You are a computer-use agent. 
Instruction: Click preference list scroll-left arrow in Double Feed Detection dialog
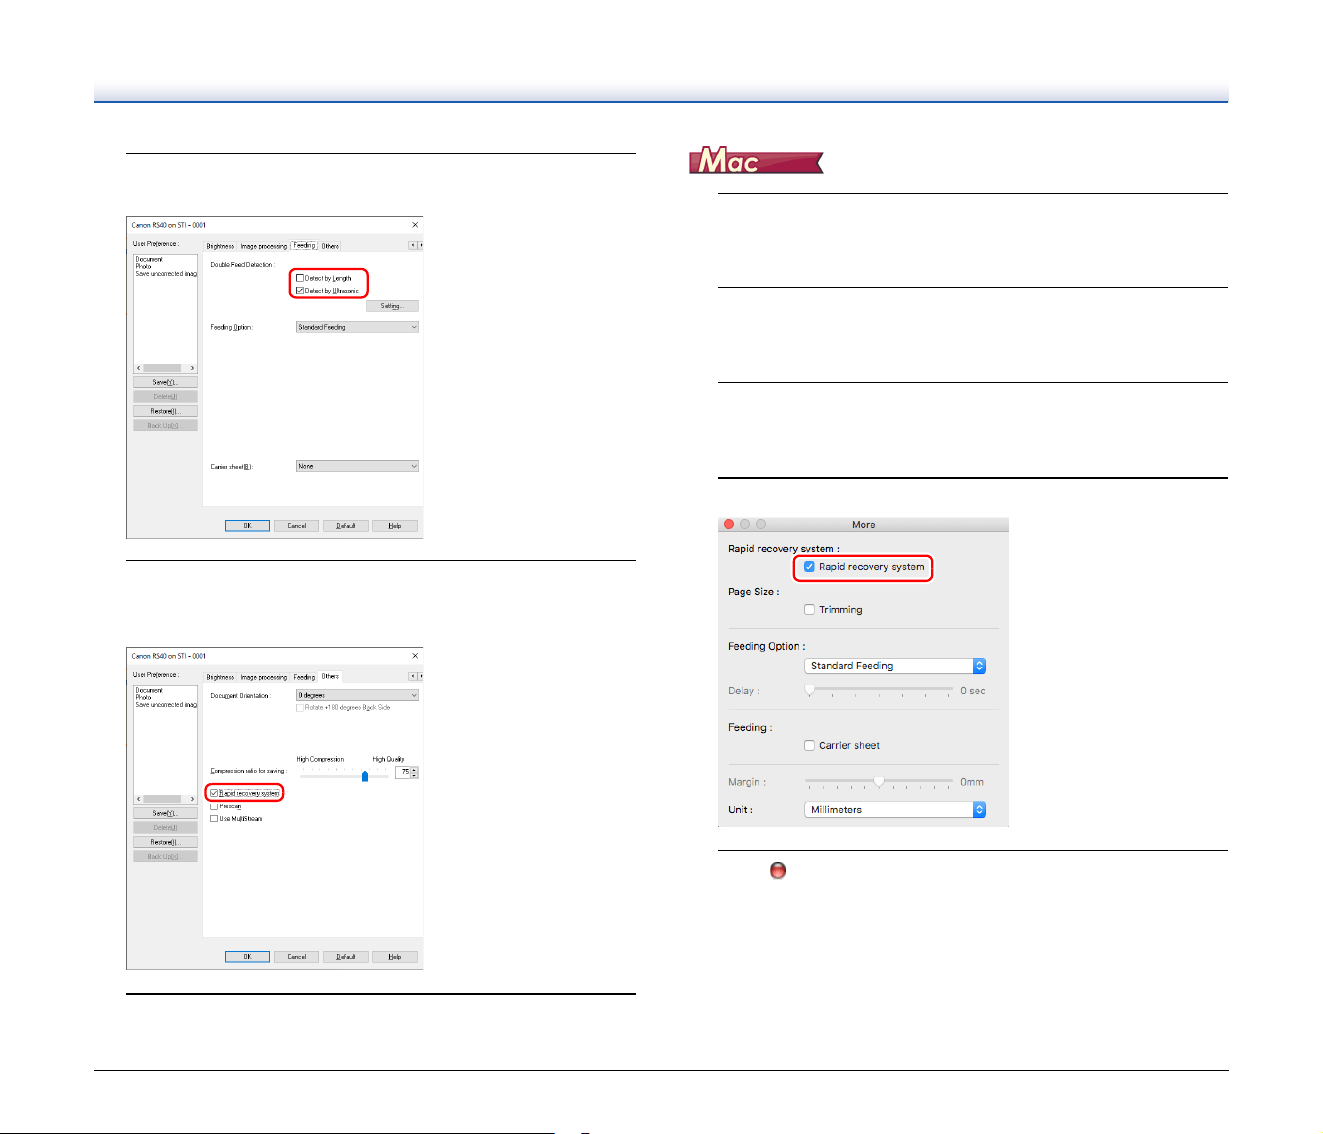pos(139,368)
